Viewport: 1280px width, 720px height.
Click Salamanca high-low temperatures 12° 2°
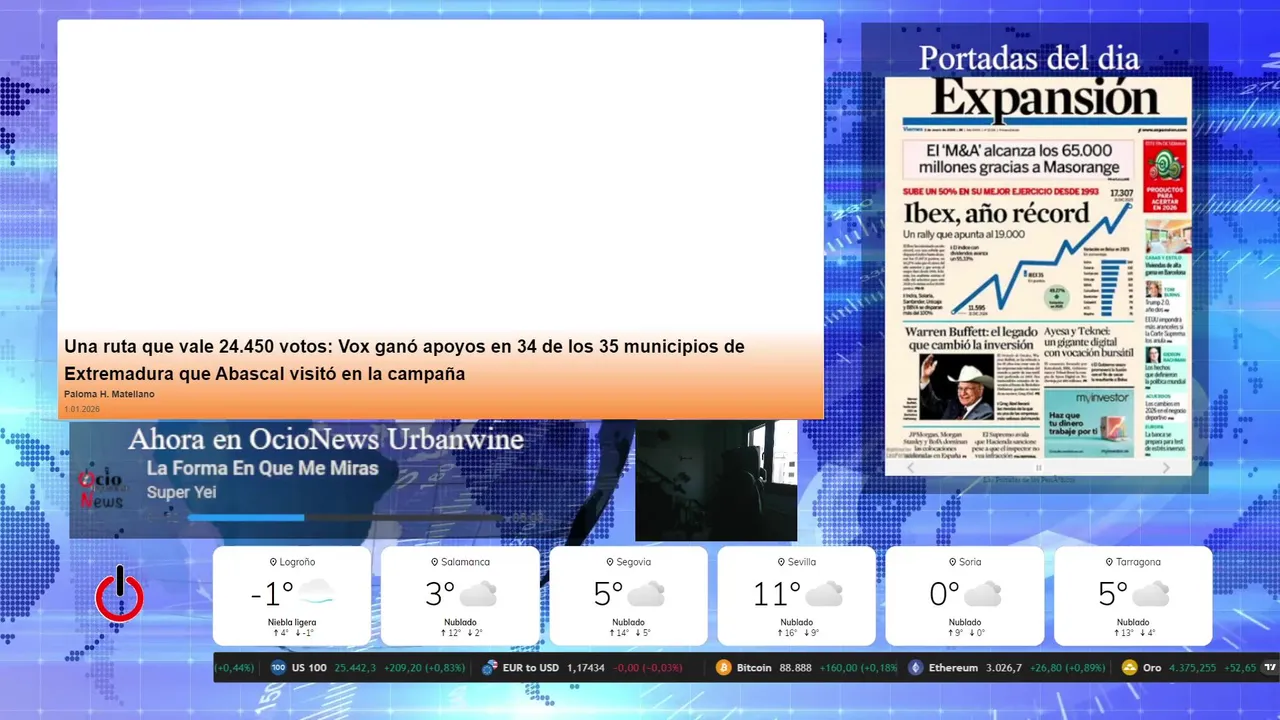coord(461,633)
